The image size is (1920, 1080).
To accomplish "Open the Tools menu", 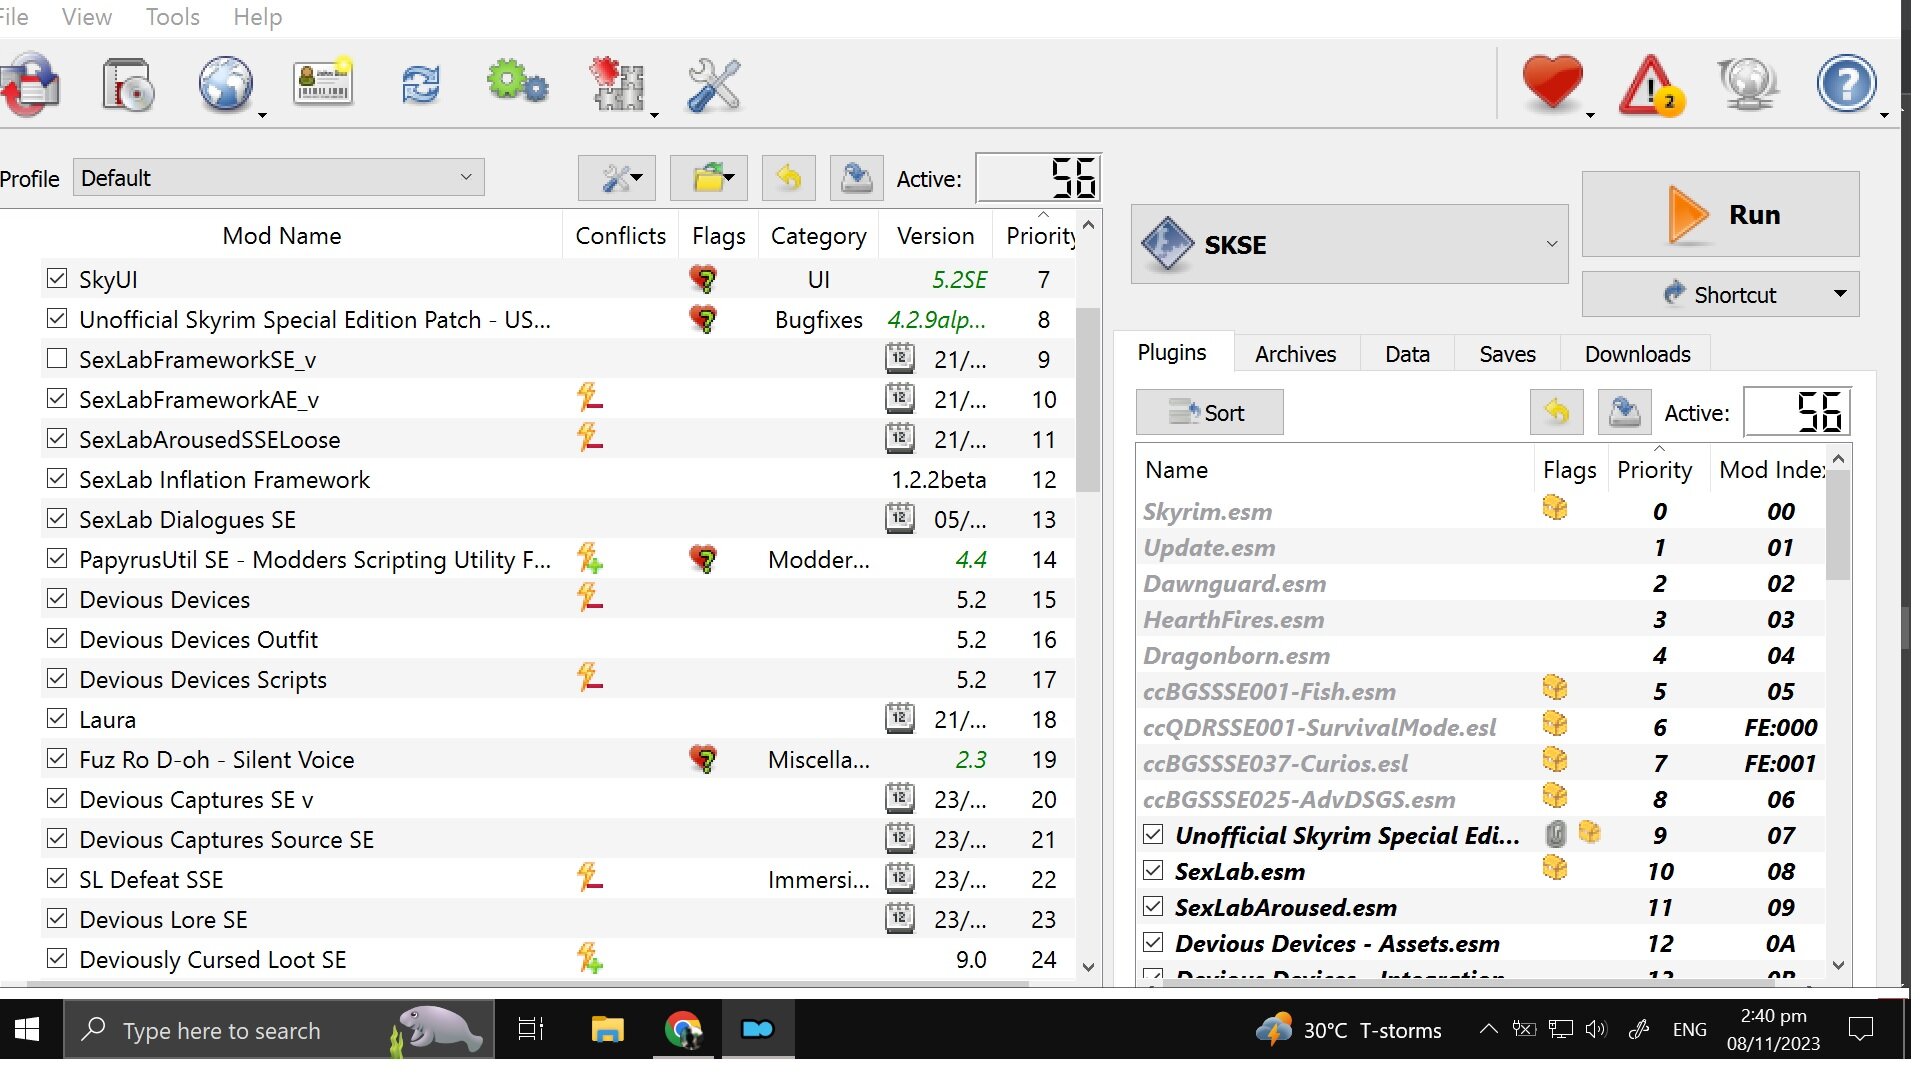I will click(173, 17).
